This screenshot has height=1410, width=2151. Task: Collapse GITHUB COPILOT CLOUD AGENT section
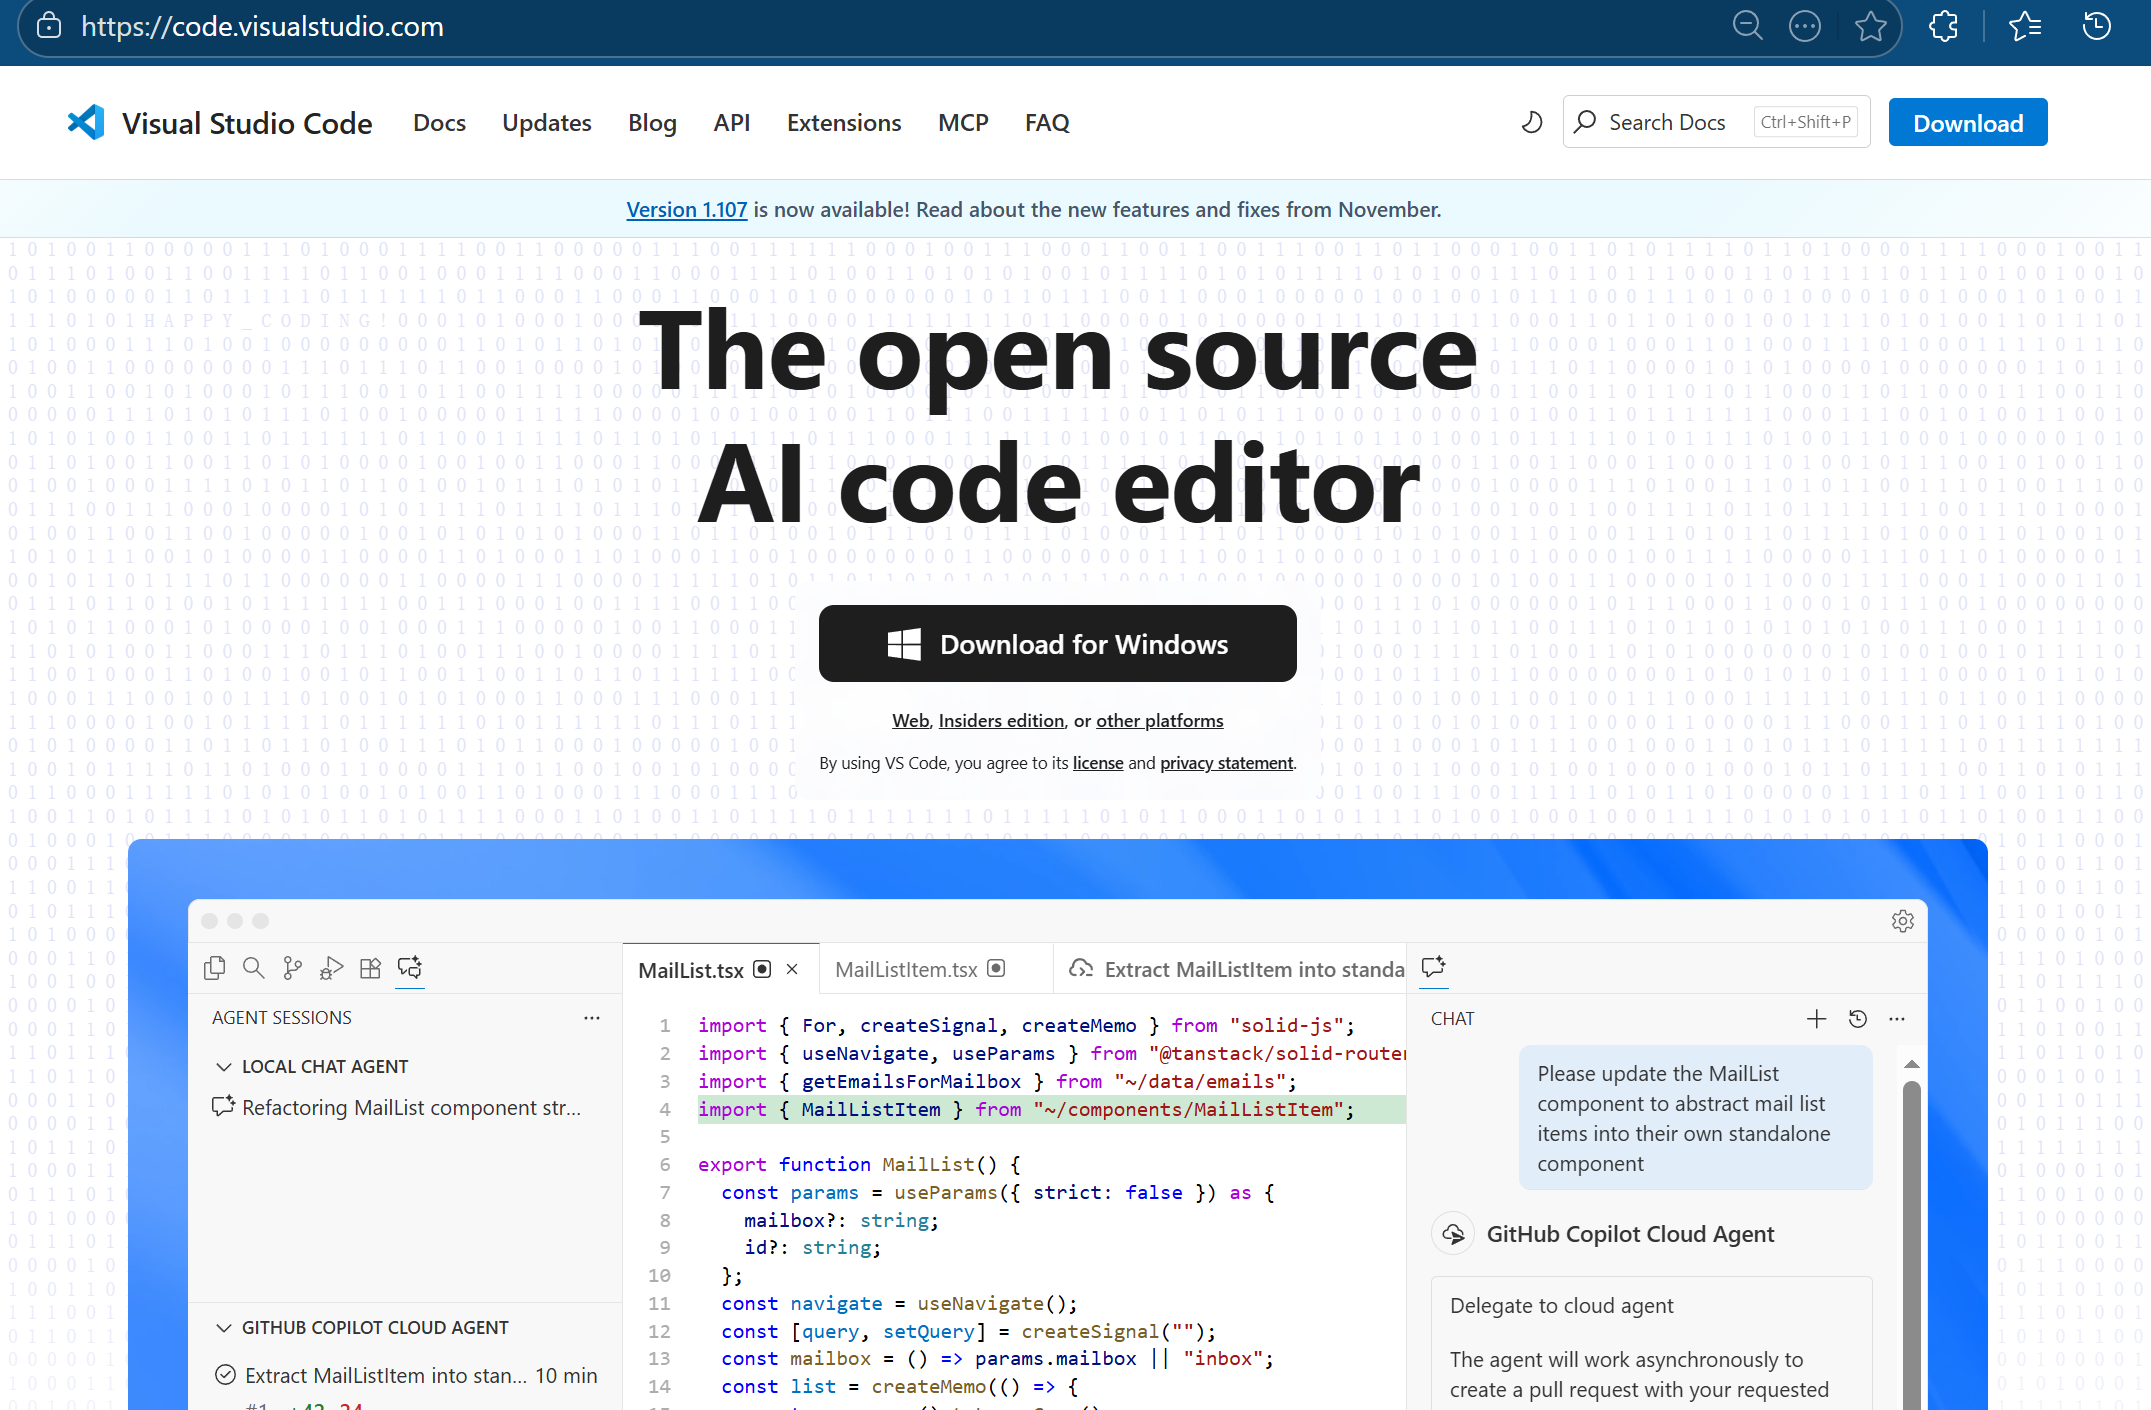tap(224, 1327)
